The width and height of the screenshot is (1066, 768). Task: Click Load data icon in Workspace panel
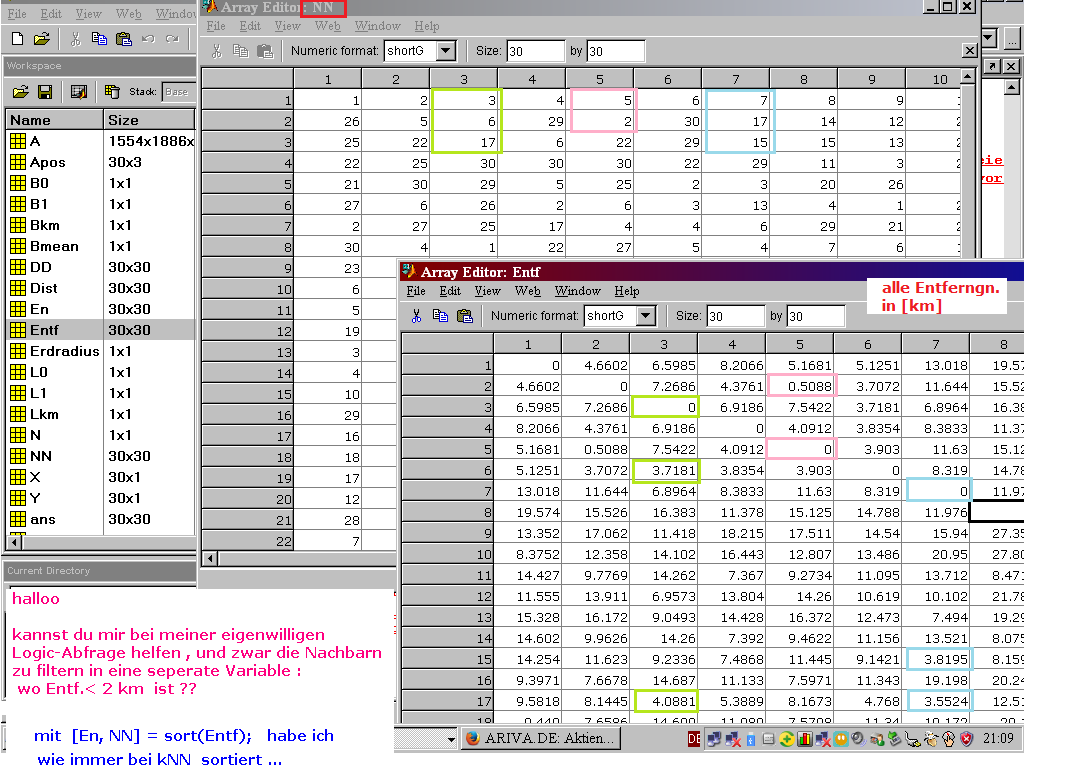[x=20, y=92]
